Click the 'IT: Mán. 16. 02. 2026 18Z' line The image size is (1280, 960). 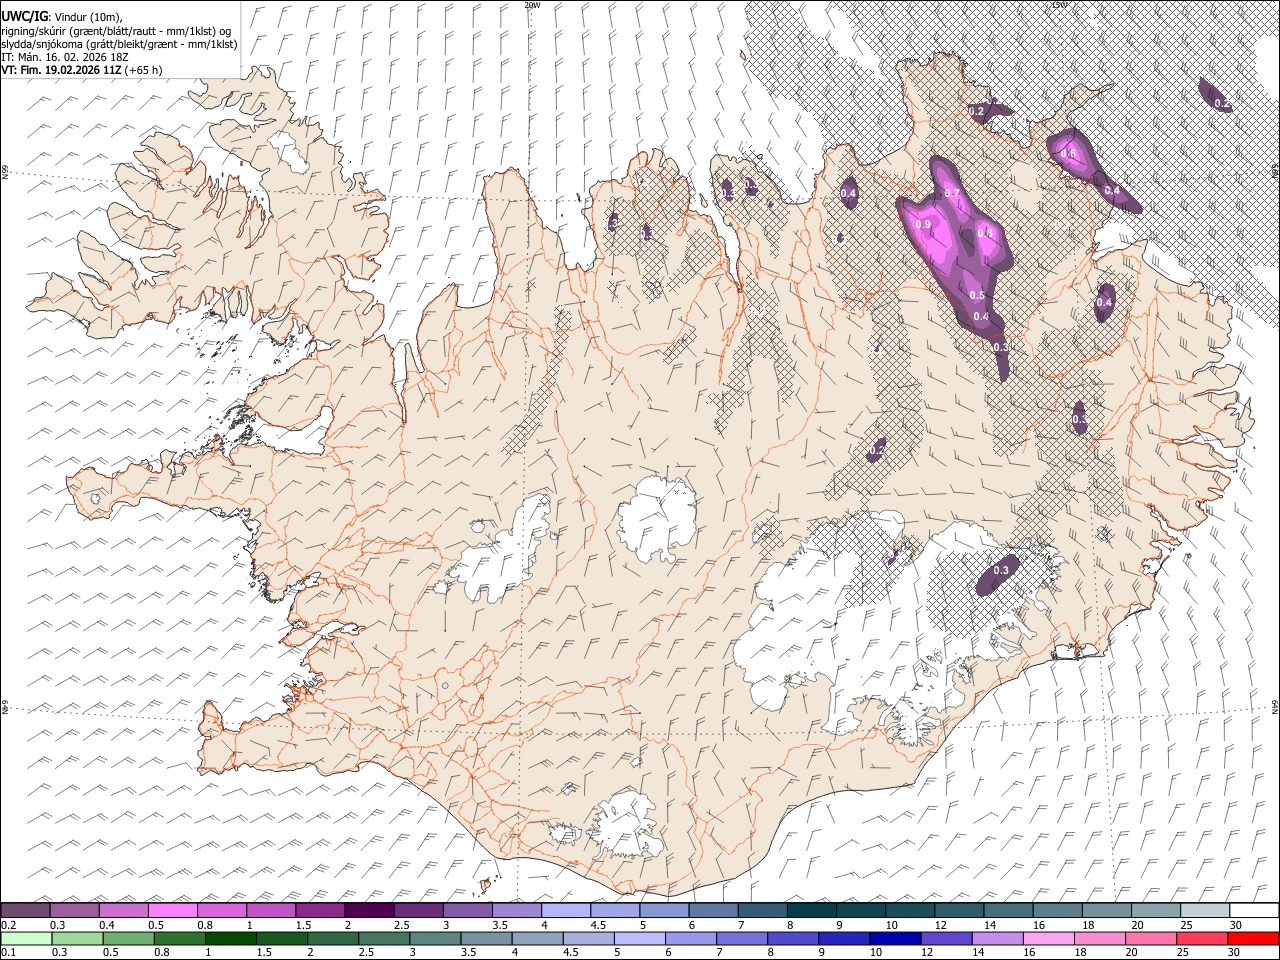pyautogui.click(x=64, y=57)
